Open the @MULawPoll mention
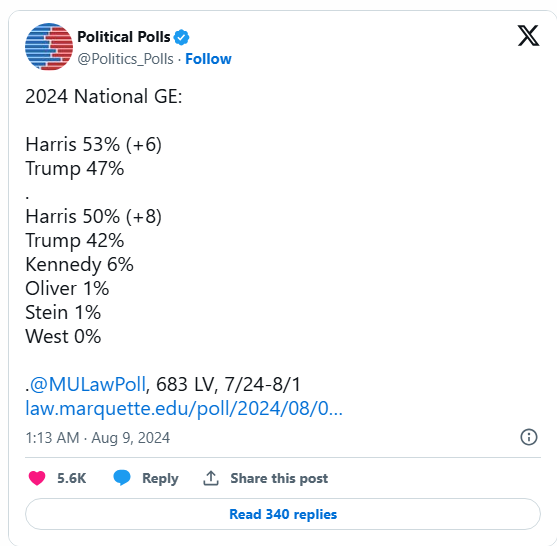 [x=88, y=384]
